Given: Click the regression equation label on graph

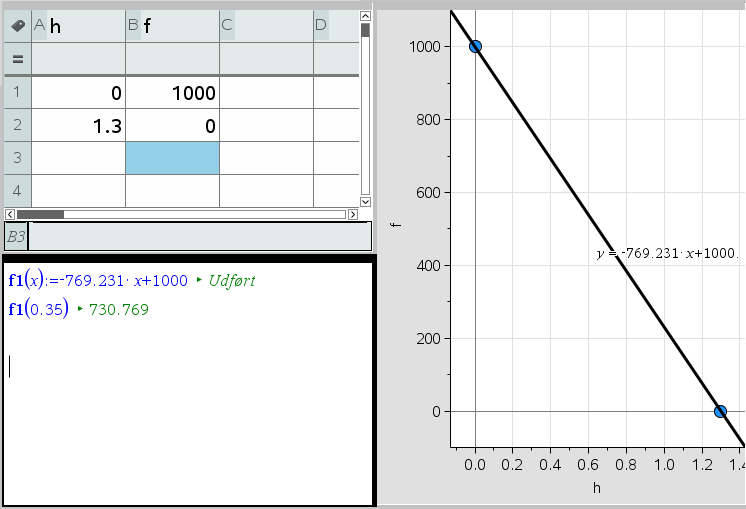Looking at the screenshot, I should click(666, 254).
